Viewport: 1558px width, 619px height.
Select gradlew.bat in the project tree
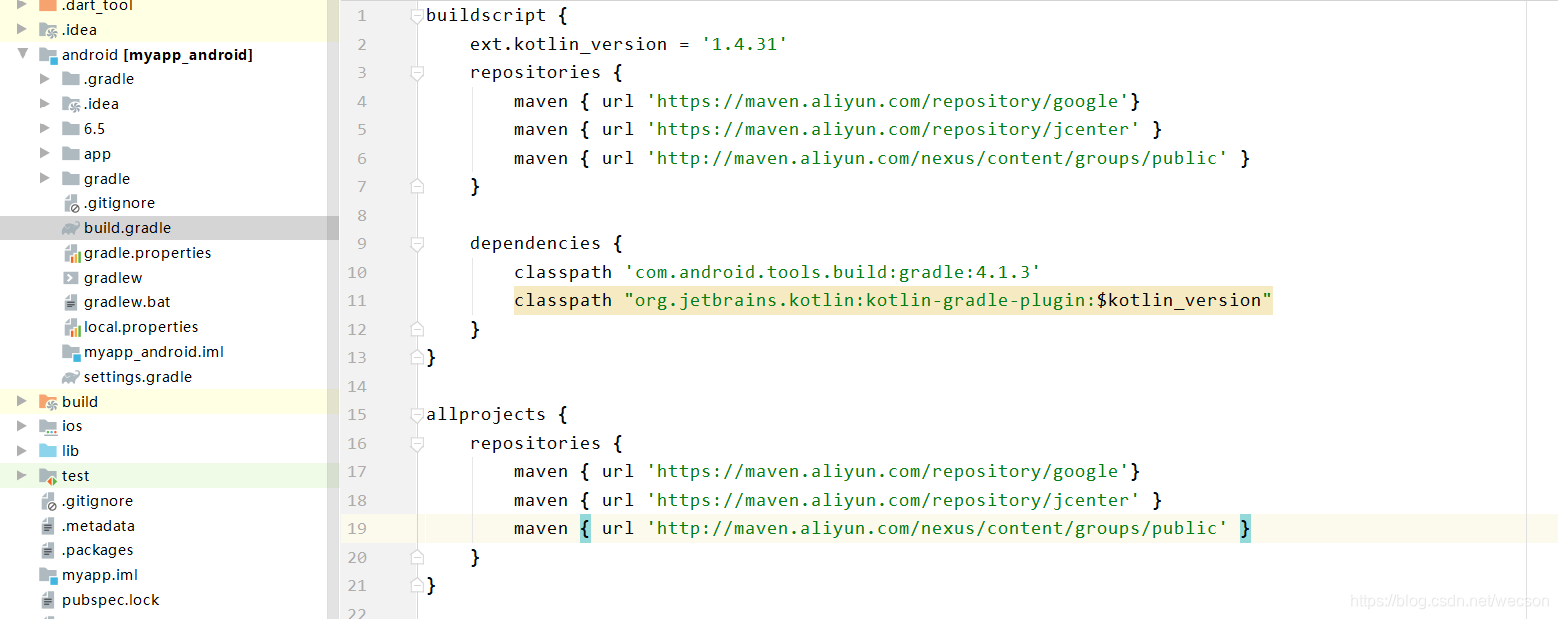[127, 302]
